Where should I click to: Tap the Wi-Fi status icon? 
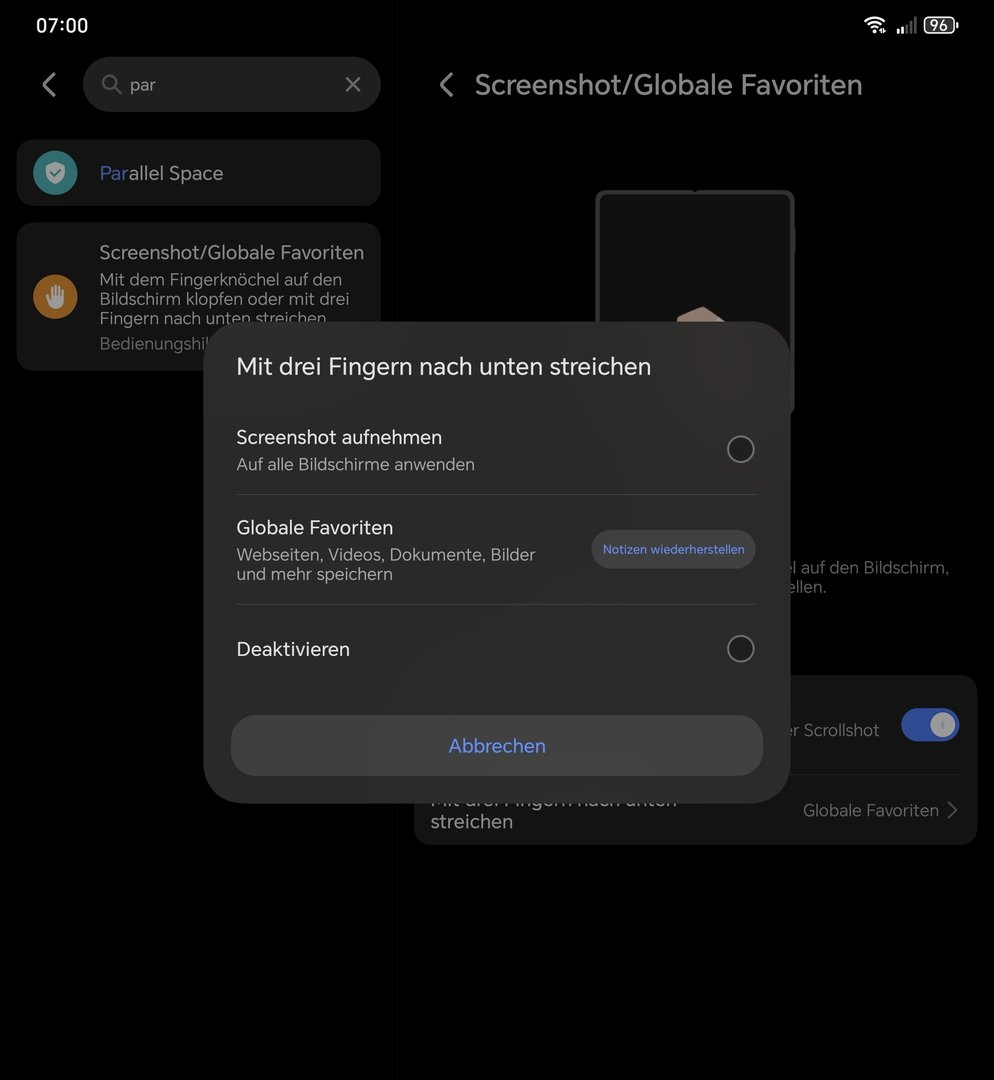click(x=875, y=25)
